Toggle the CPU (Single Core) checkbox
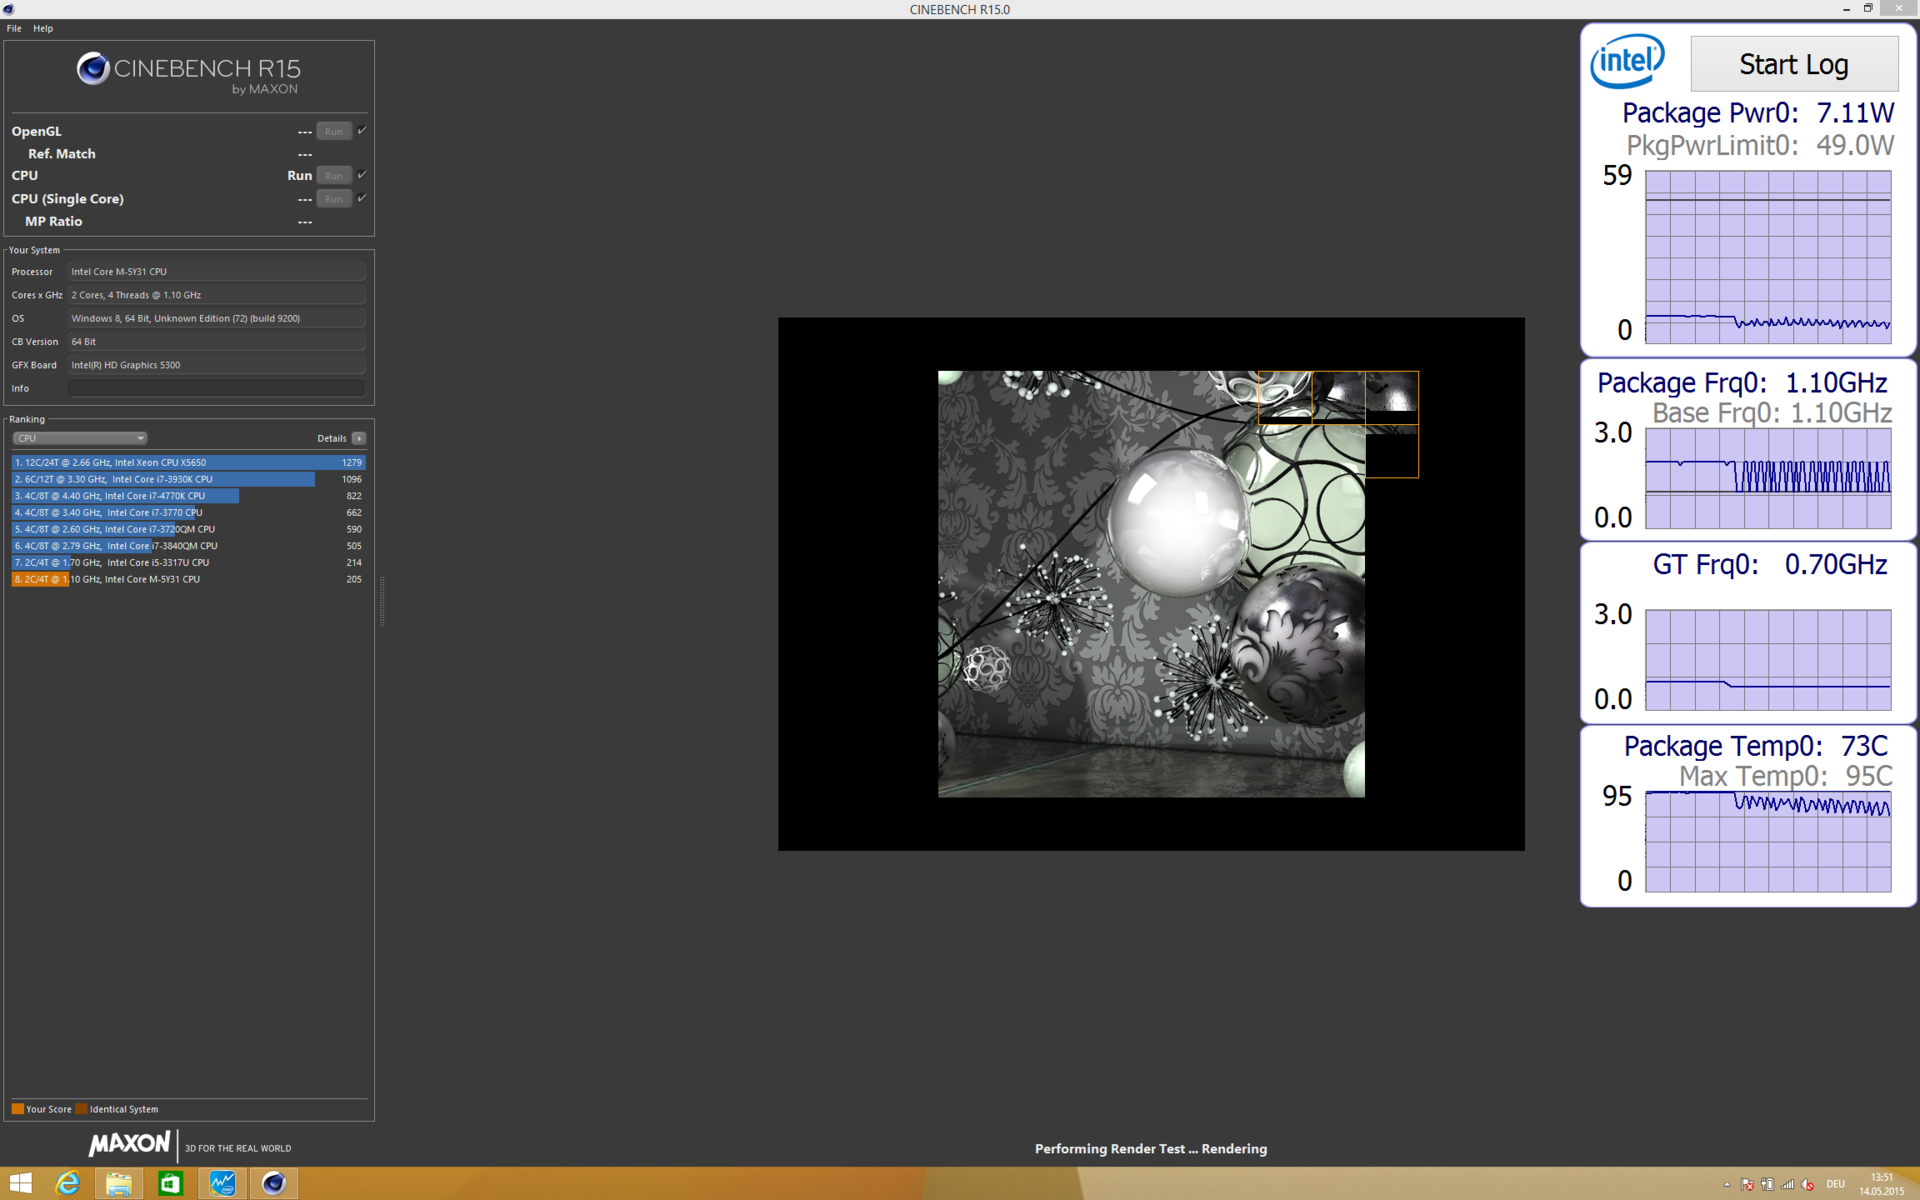The image size is (1920, 1200). pos(362,198)
